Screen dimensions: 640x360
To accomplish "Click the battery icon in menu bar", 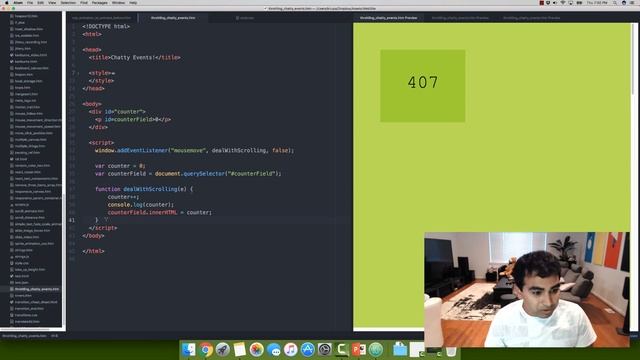I will point(579,2).
